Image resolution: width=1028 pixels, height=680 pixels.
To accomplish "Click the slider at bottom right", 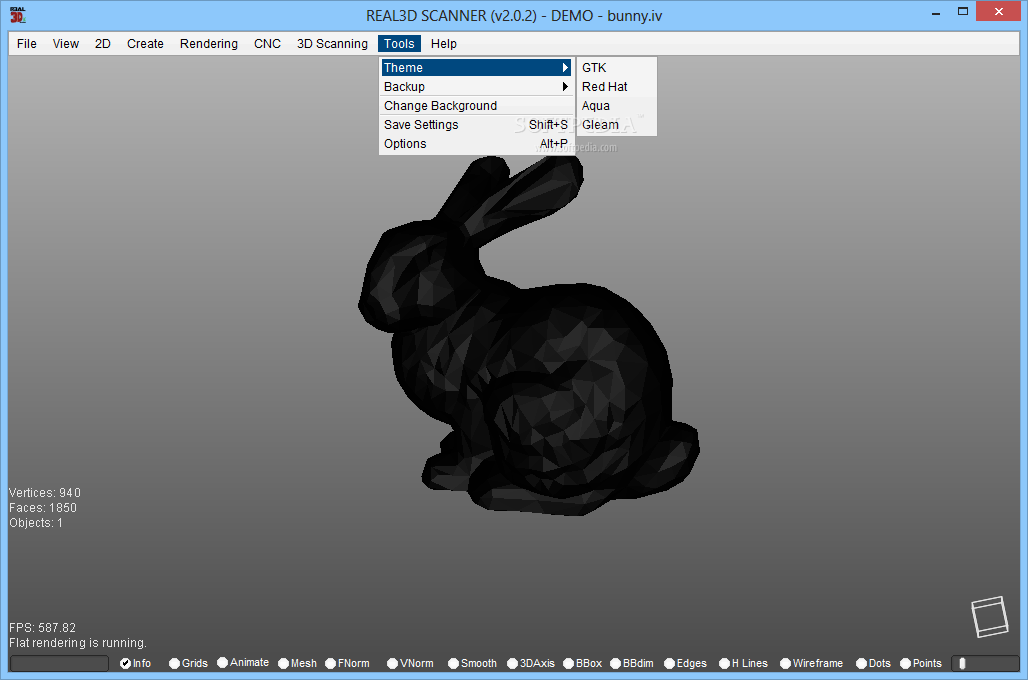I will [x=985, y=664].
